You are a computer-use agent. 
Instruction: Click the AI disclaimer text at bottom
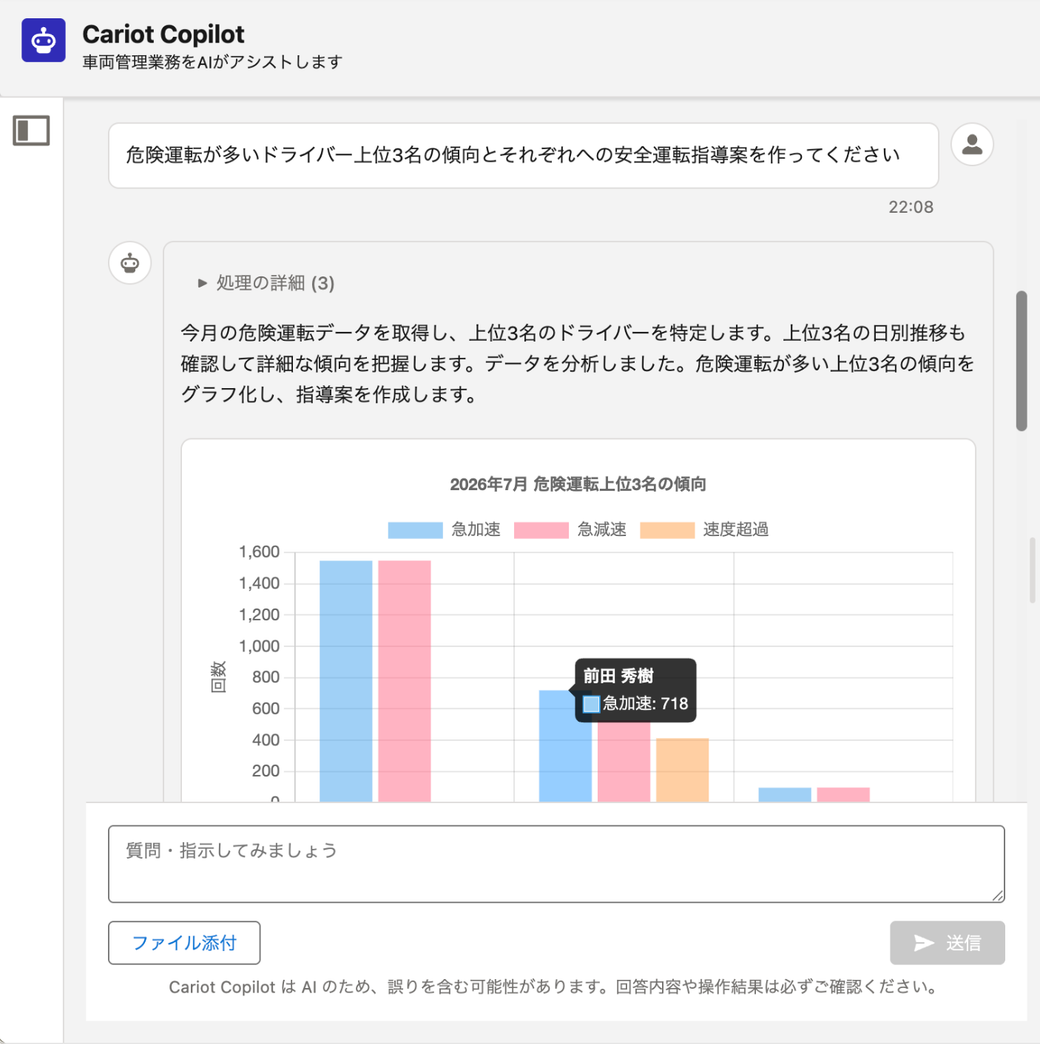[553, 987]
